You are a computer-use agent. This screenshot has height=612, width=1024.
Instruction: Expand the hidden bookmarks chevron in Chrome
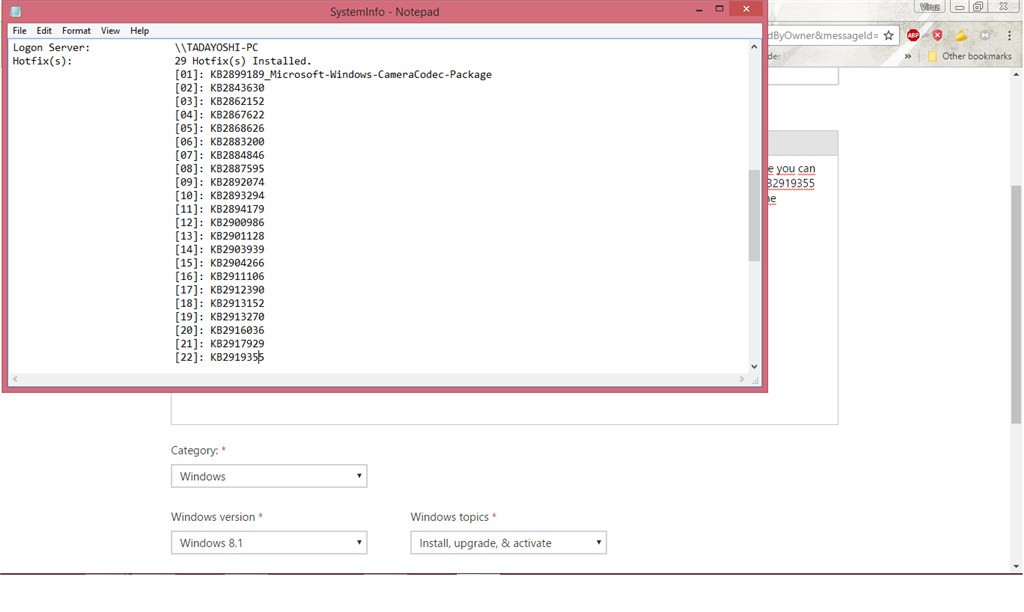pos(908,56)
